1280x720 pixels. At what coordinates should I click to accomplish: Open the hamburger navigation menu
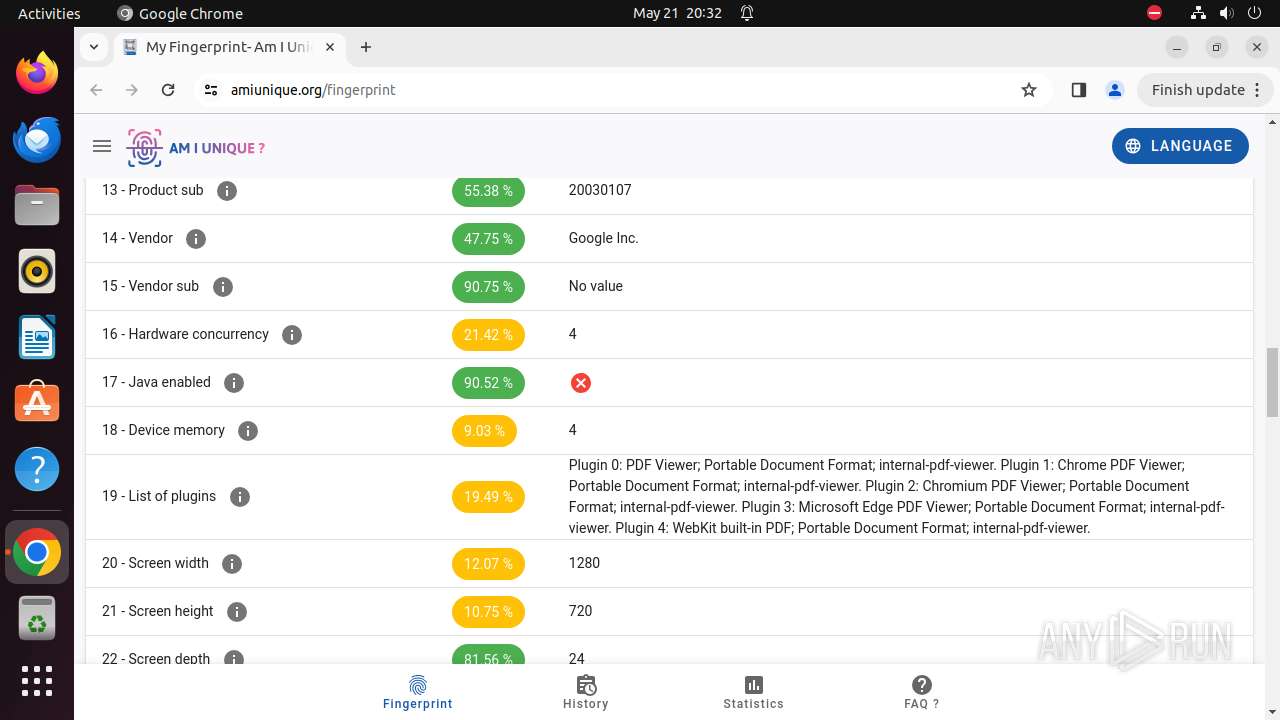tap(101, 146)
